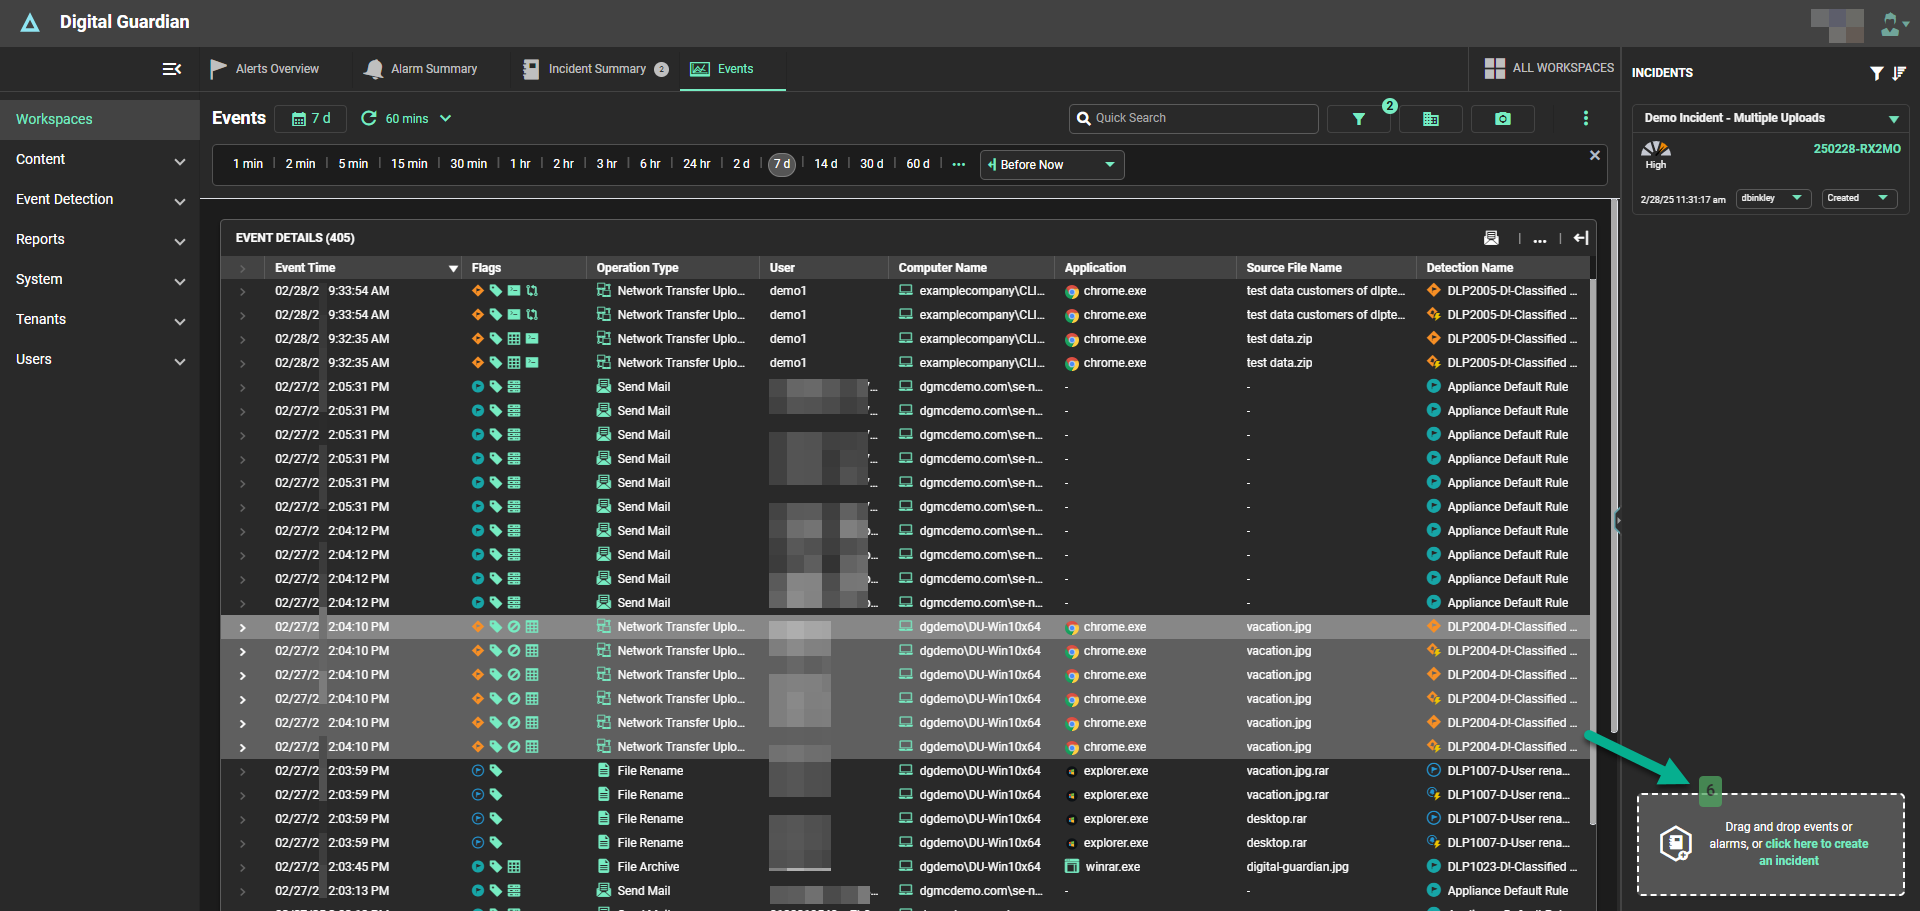Switch to the Alerts Overview tab
1920x911 pixels.
265,69
